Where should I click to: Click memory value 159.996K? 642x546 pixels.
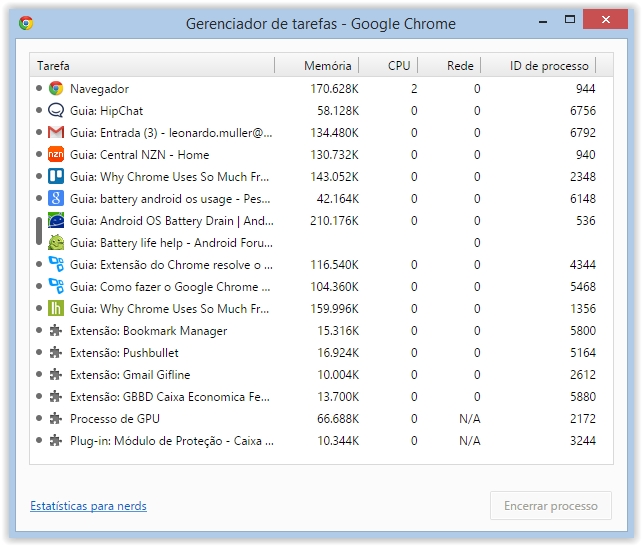tap(334, 309)
